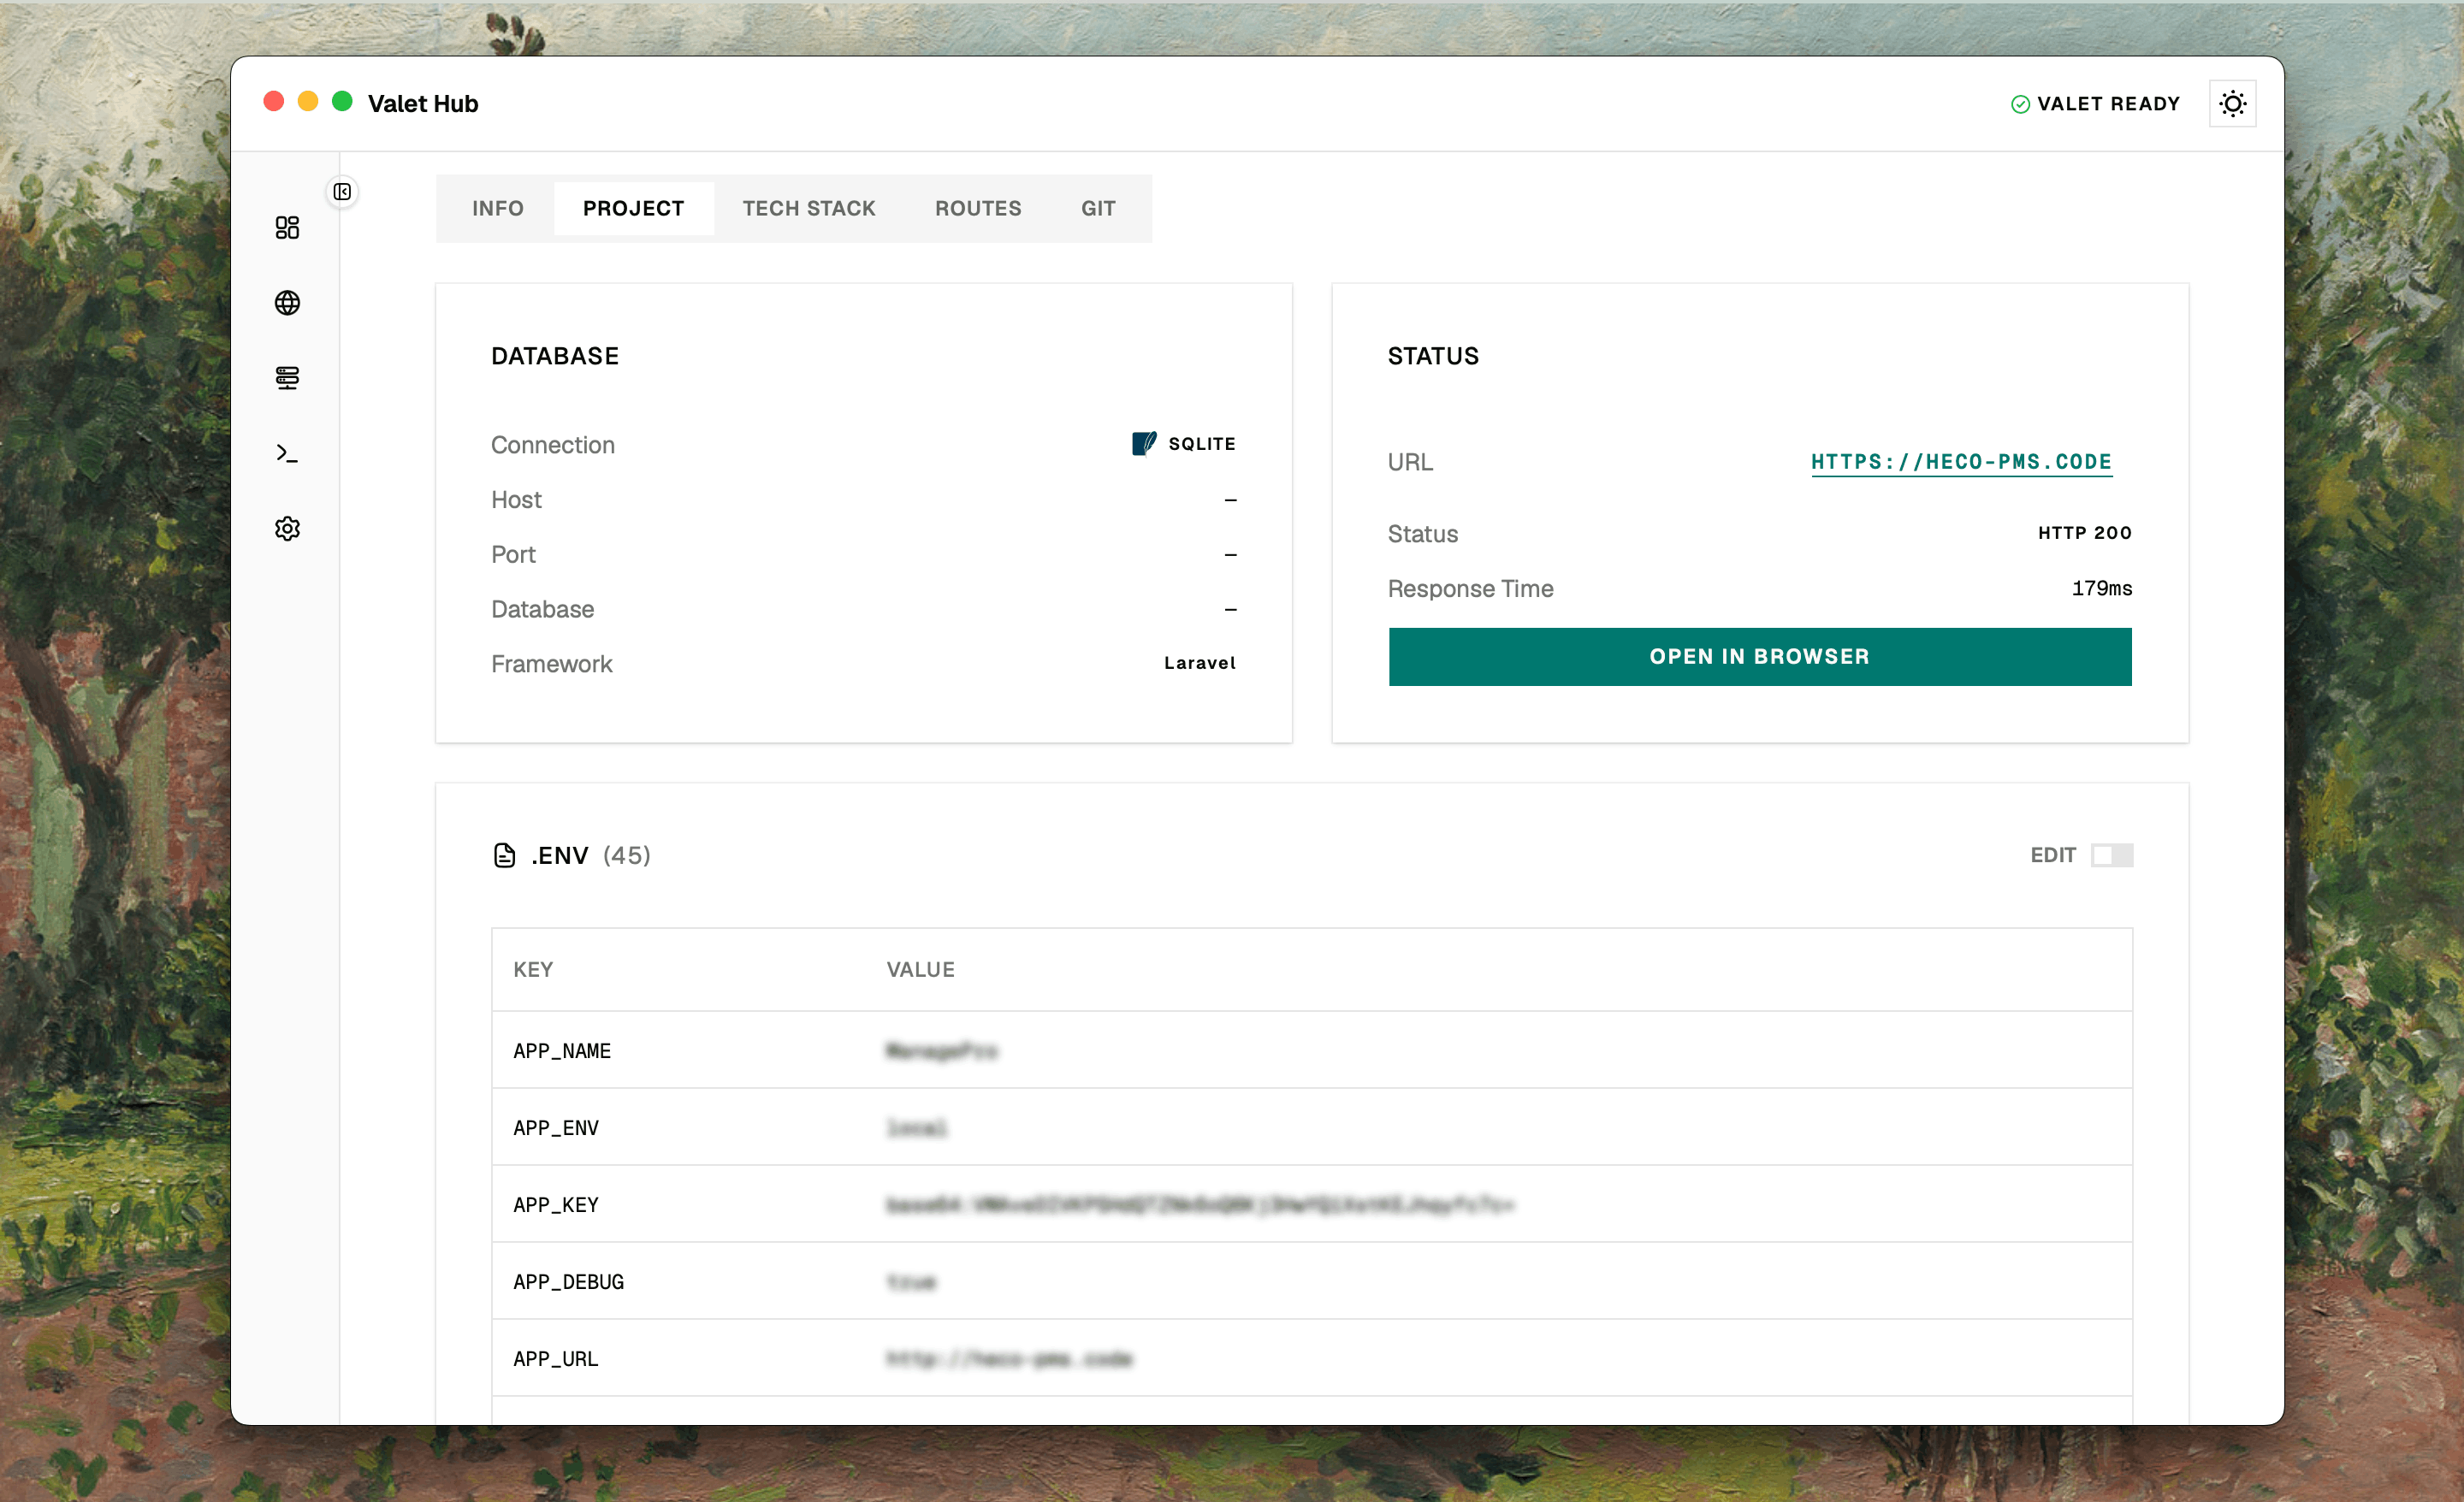Image resolution: width=2464 pixels, height=1502 pixels.
Task: Click the Laravel framework value
Action: [x=1199, y=663]
